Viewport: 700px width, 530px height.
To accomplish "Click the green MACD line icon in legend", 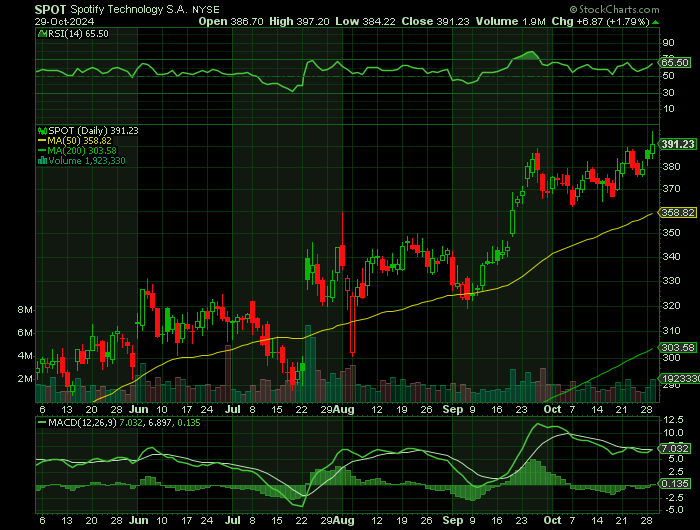I will (42, 422).
